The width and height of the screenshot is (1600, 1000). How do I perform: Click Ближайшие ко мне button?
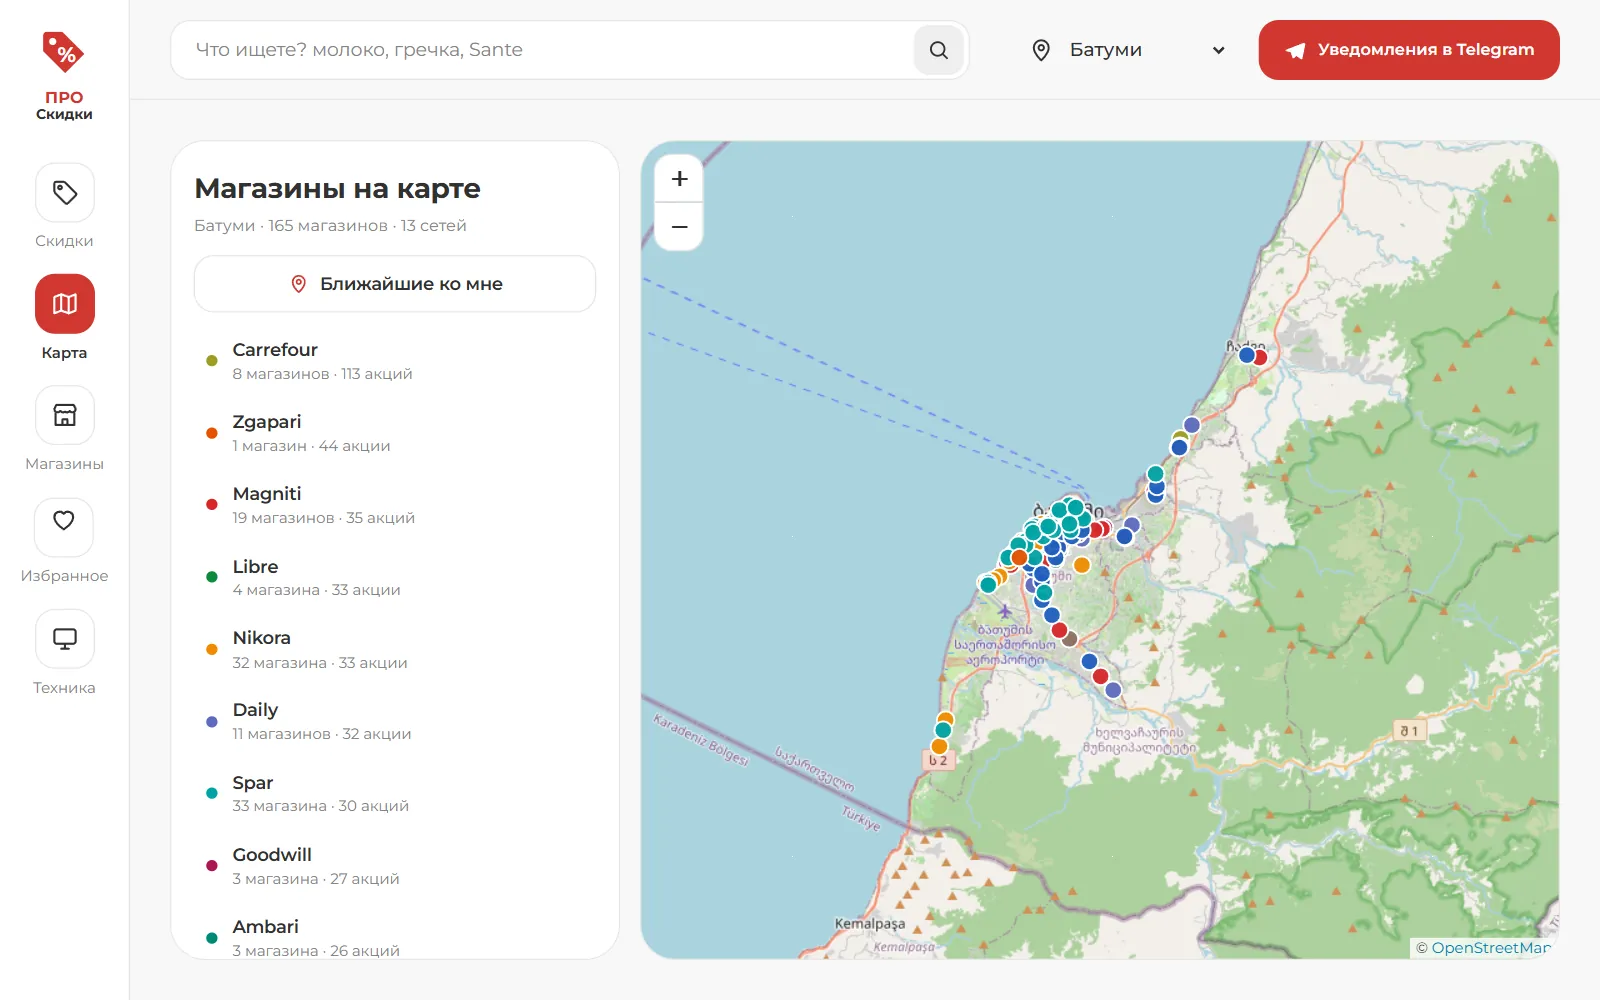pos(395,284)
